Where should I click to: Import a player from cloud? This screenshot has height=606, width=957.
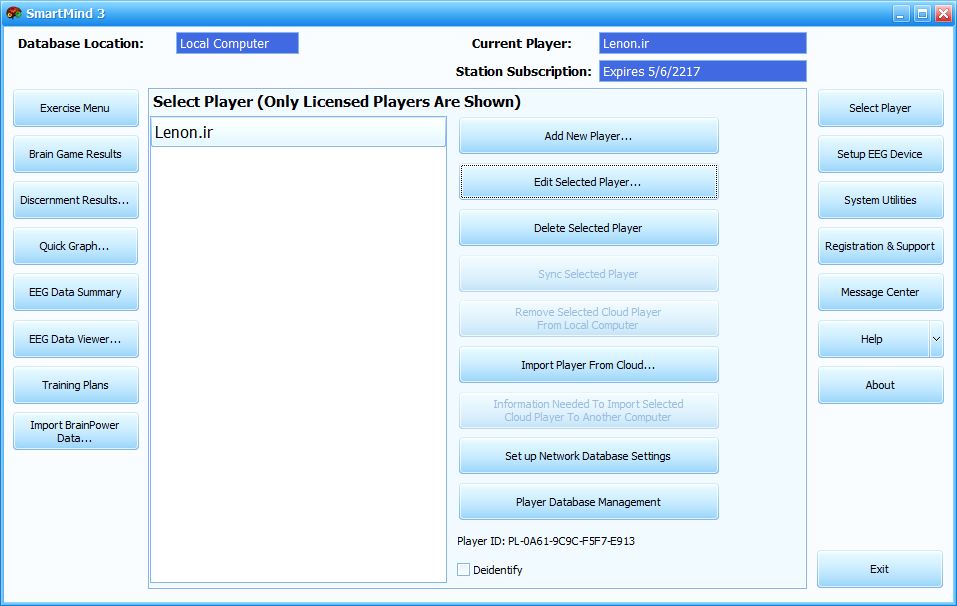tap(588, 365)
